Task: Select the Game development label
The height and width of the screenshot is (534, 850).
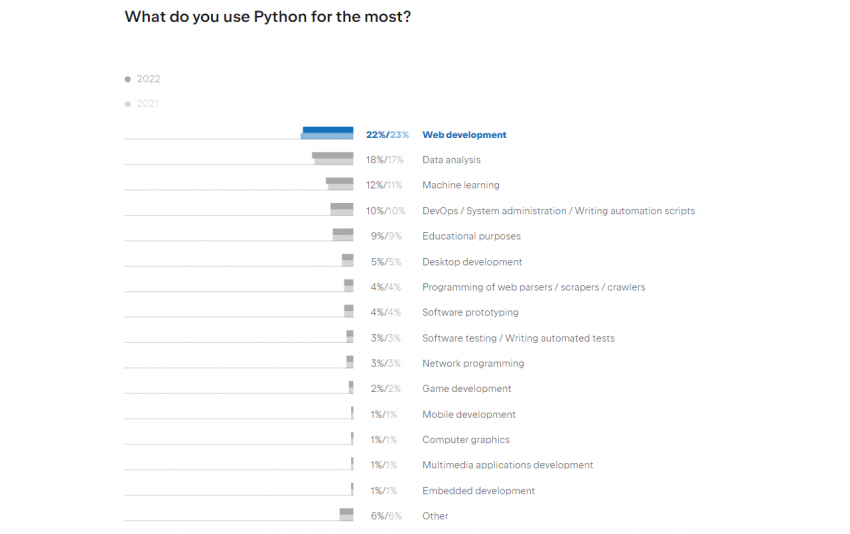Action: (466, 389)
